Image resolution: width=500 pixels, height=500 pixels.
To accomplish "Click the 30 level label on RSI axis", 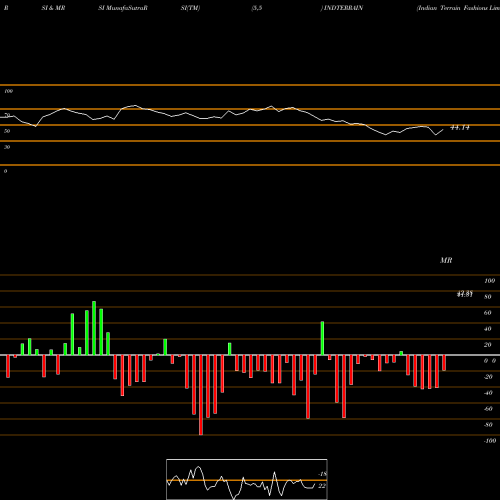I will [7, 147].
